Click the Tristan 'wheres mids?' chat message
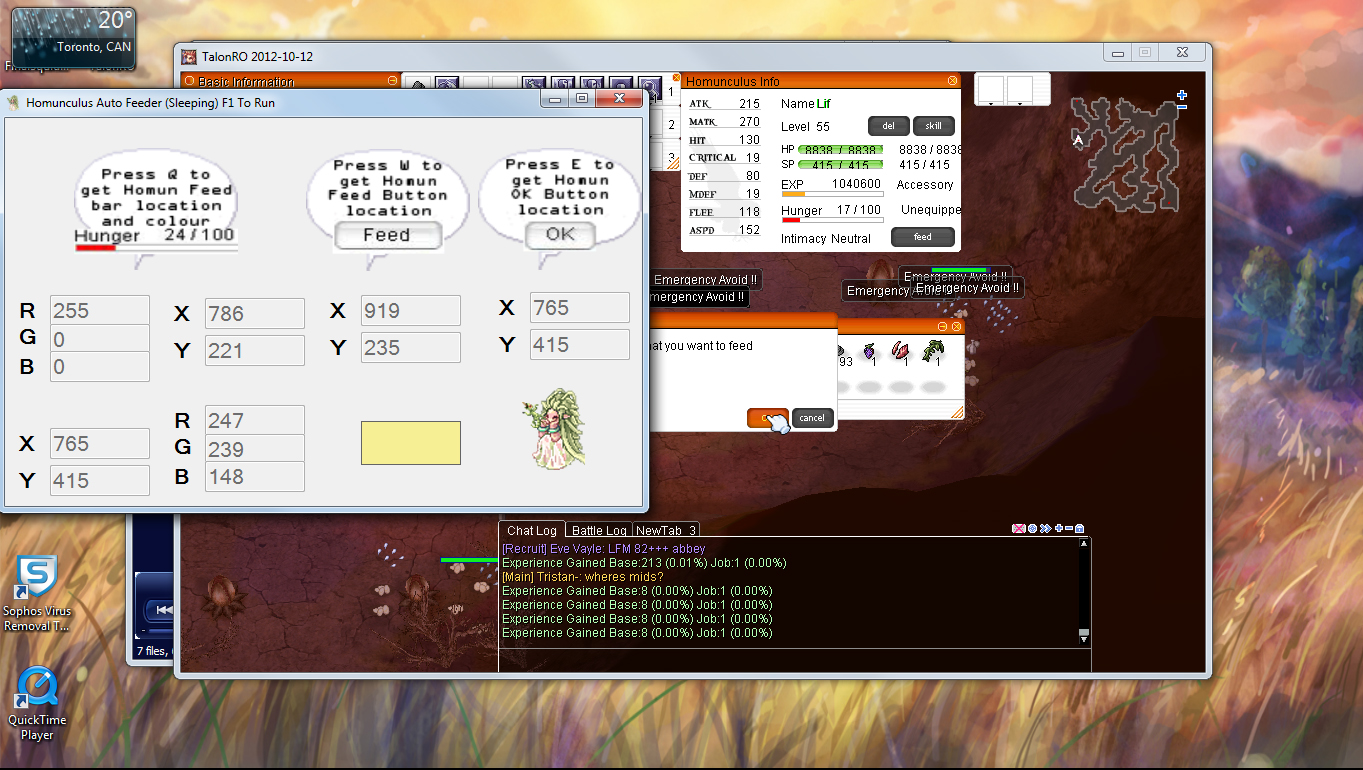Viewport: 1363px width, 770px height. (584, 577)
